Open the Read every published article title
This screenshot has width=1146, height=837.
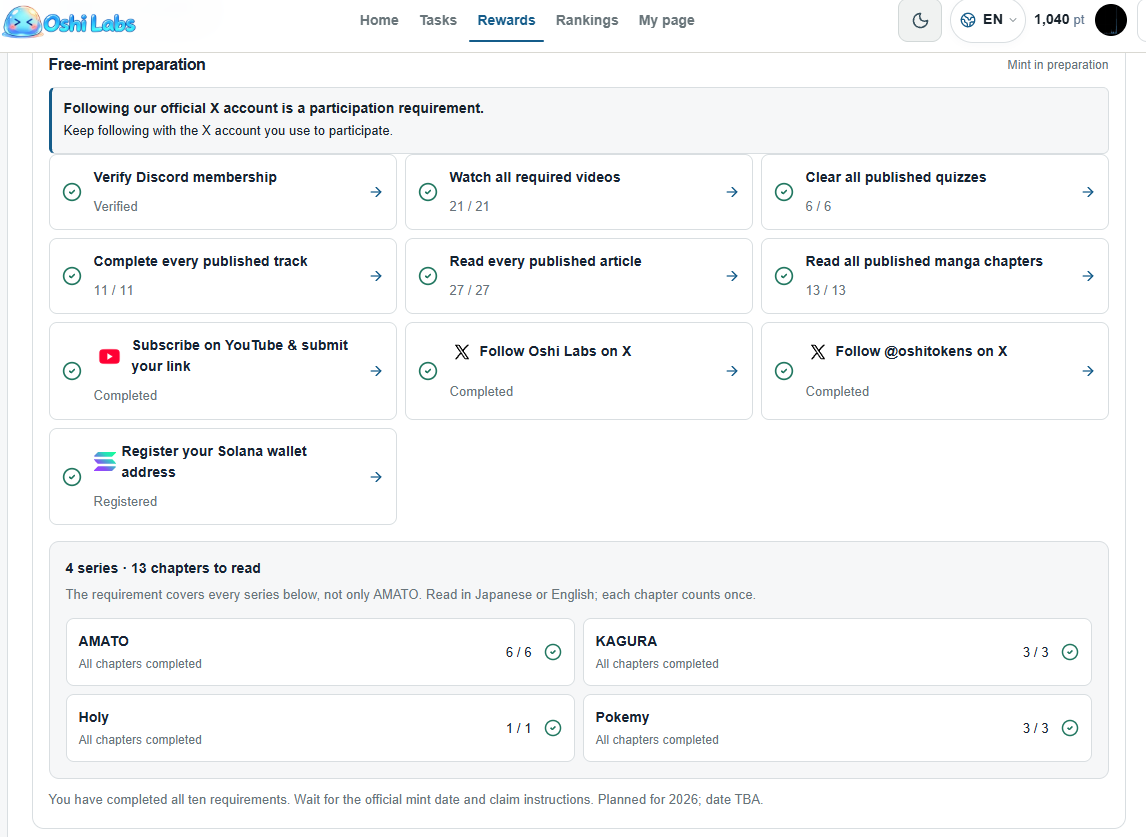545,261
